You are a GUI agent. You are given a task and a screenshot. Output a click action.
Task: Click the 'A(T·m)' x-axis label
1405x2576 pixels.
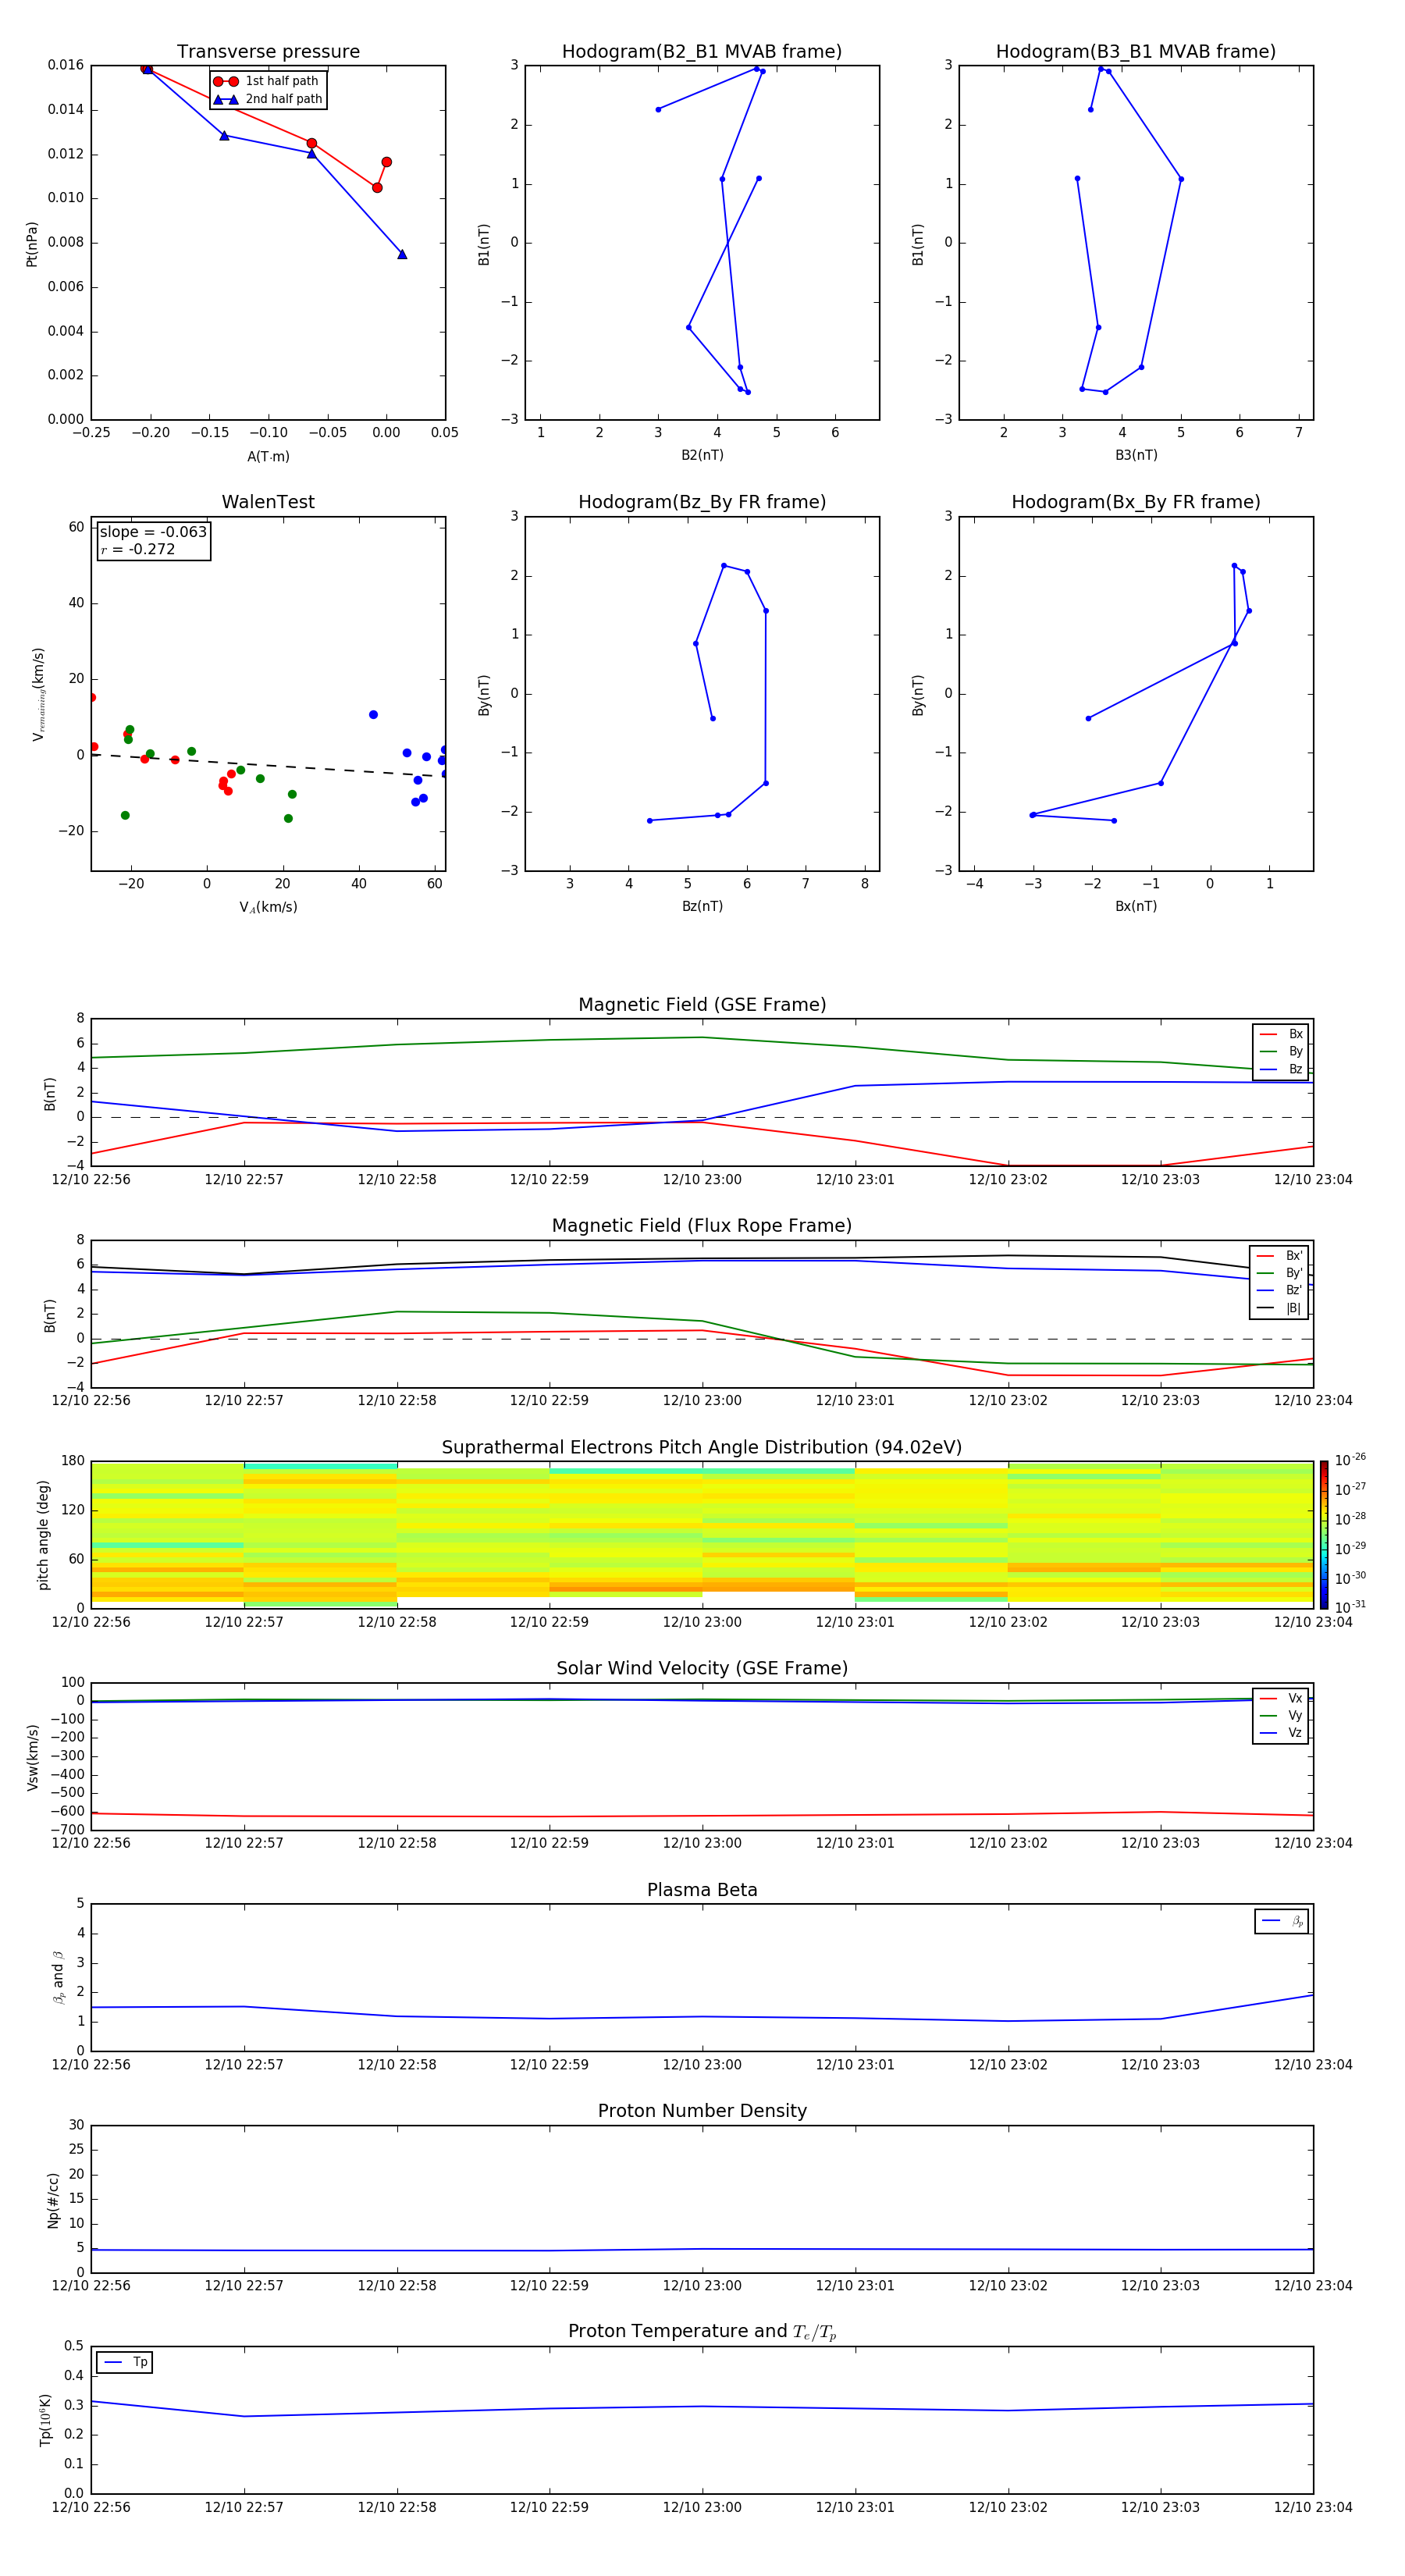[x=268, y=456]
